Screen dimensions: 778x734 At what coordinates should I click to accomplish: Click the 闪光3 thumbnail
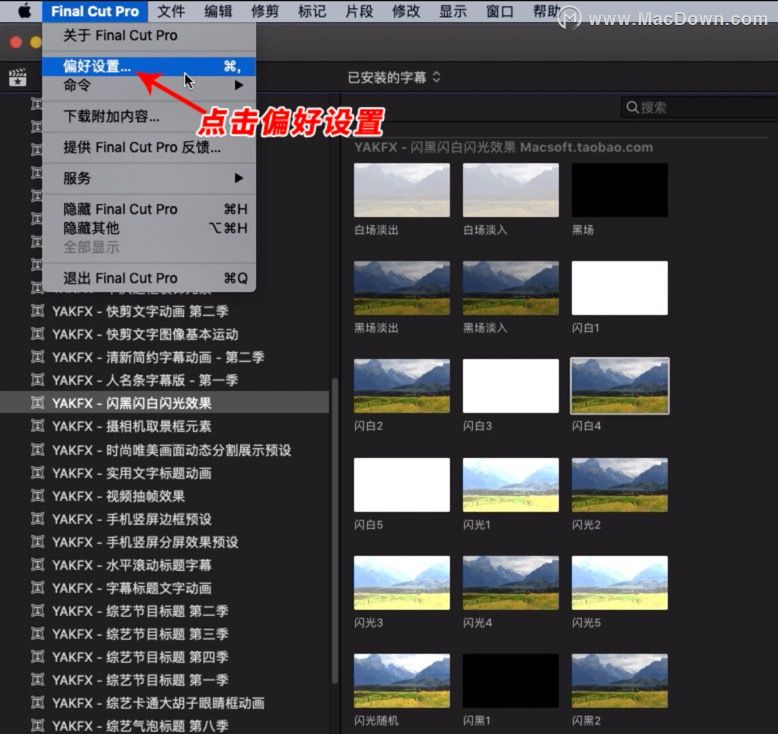(x=402, y=583)
